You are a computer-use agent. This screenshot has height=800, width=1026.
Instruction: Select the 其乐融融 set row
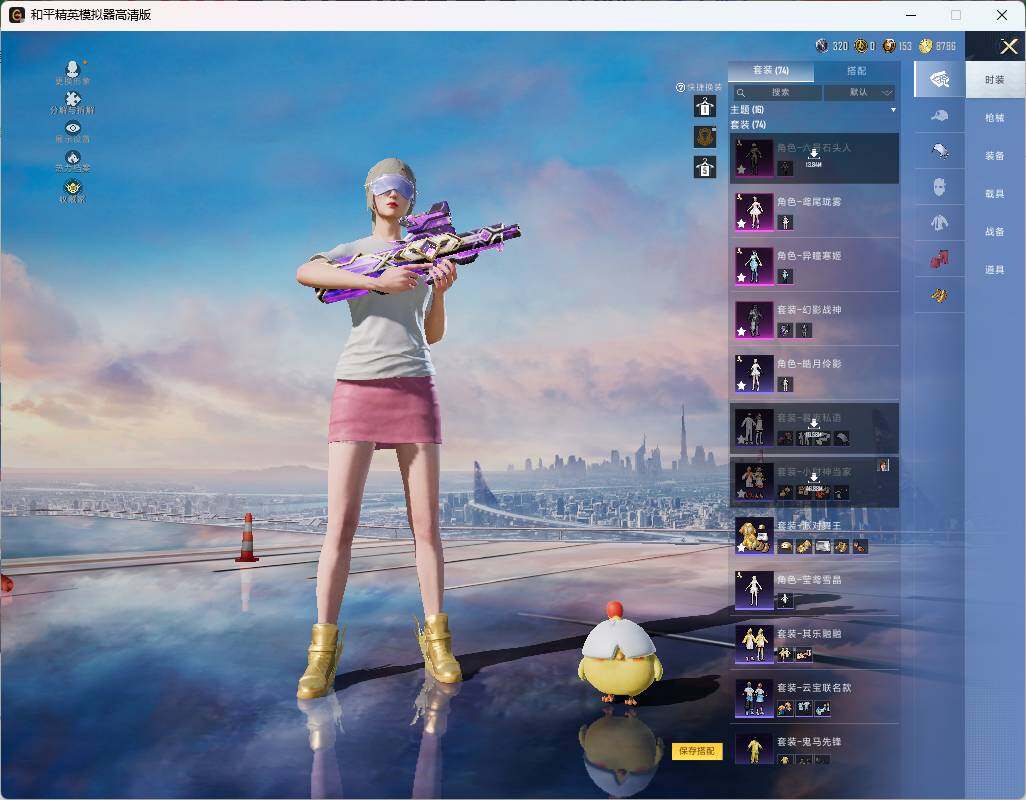point(814,645)
